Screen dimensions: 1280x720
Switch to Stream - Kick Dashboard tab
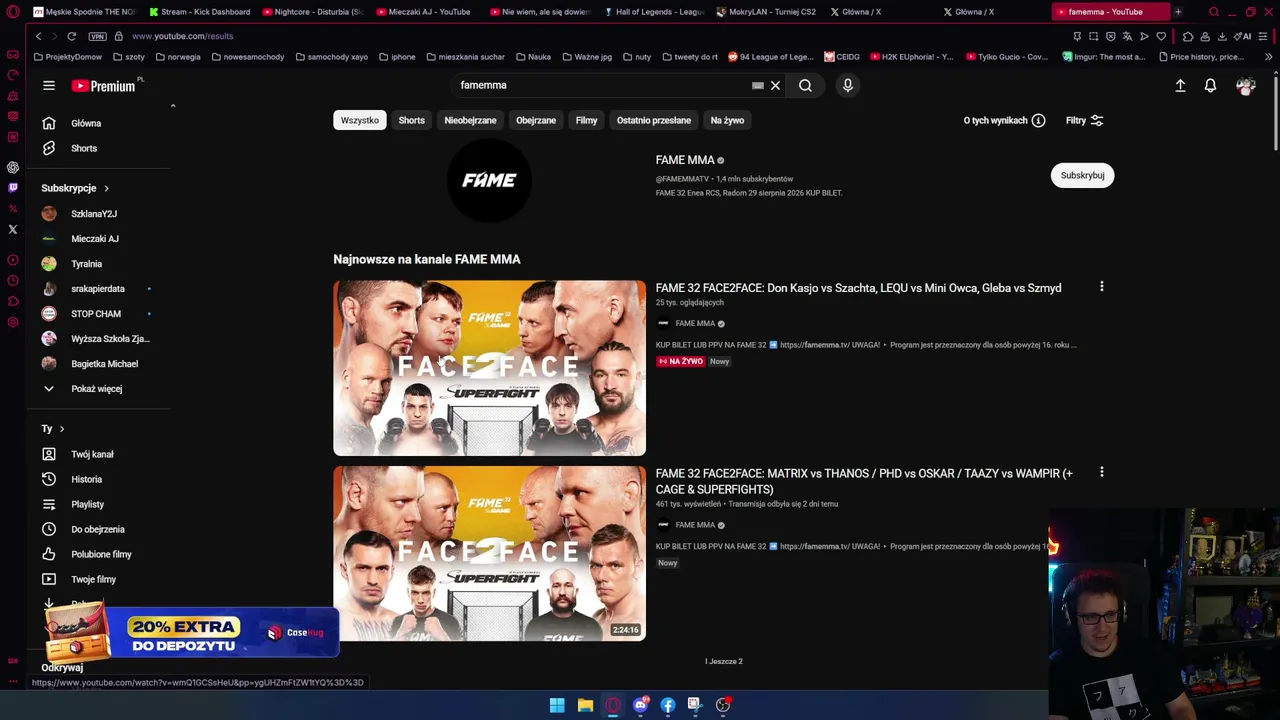click(199, 12)
